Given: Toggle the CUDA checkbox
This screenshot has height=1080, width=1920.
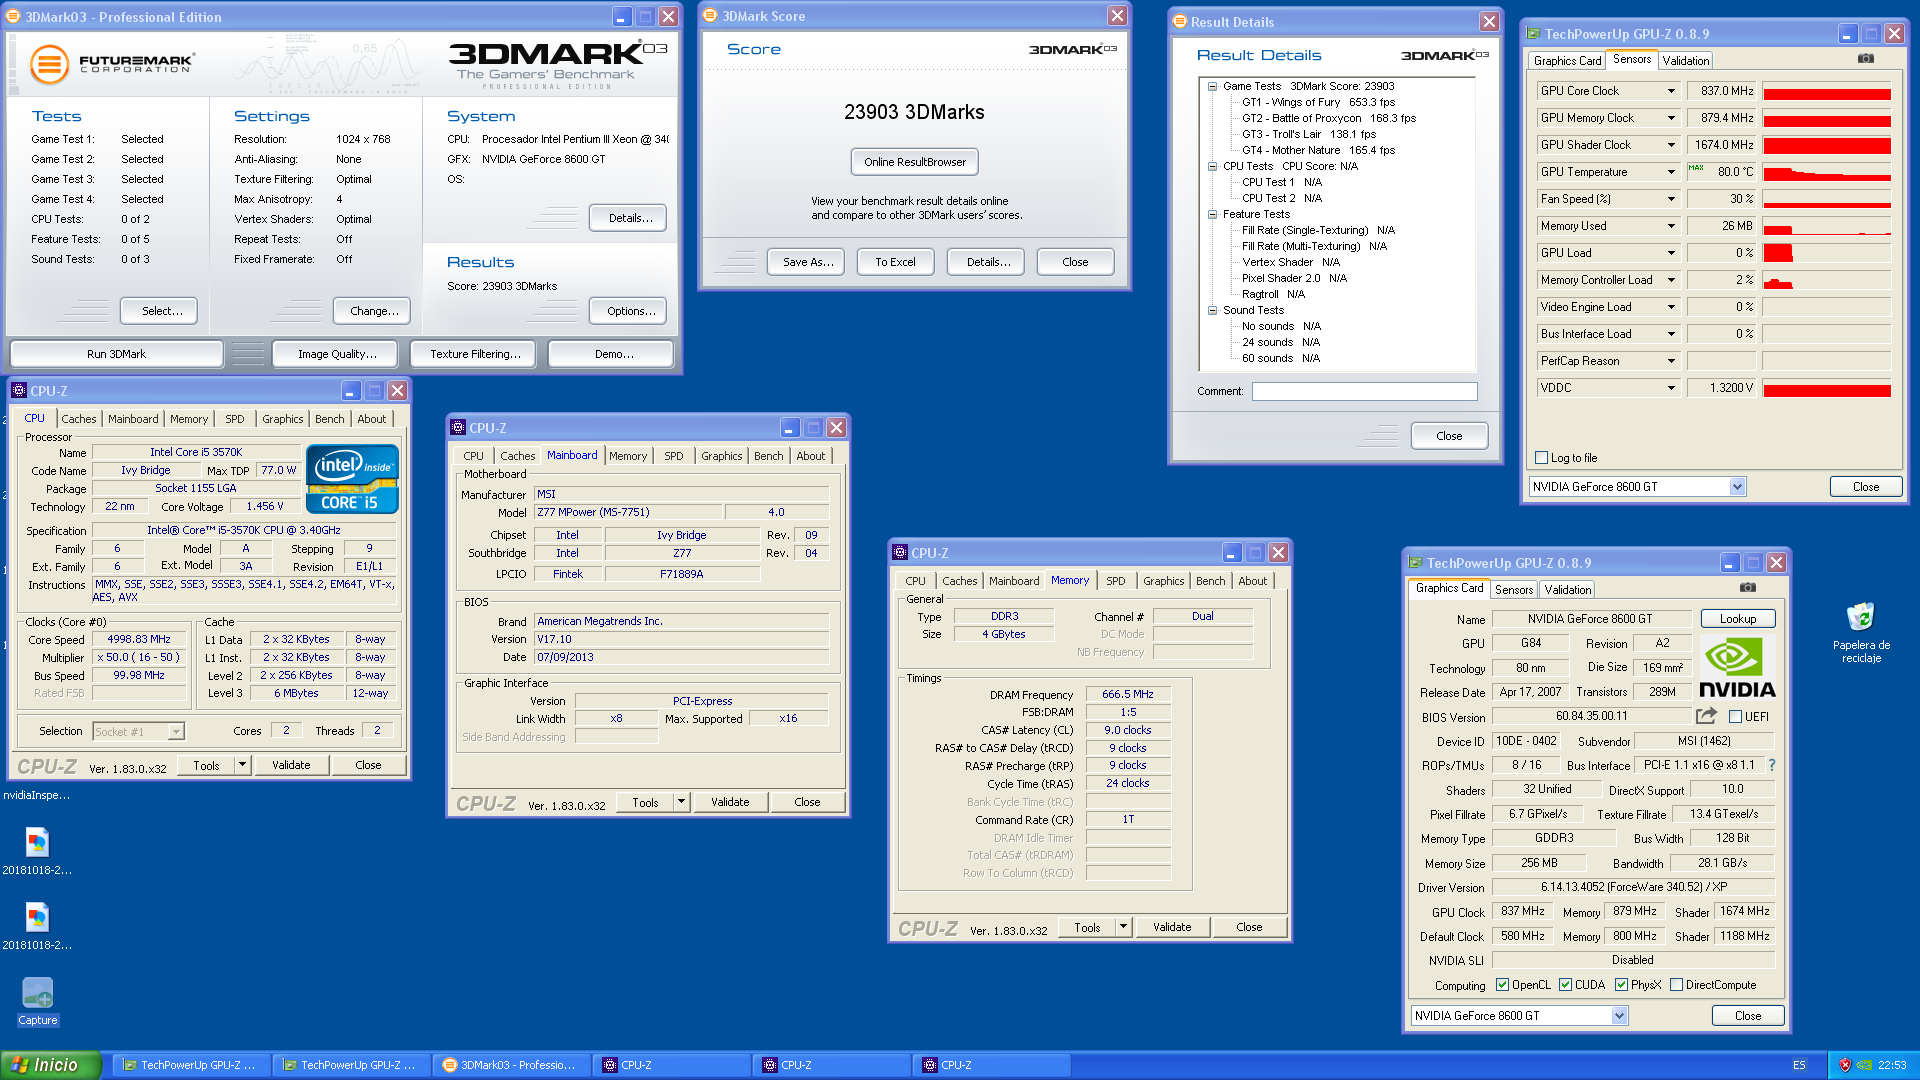Looking at the screenshot, I should coord(1565,985).
